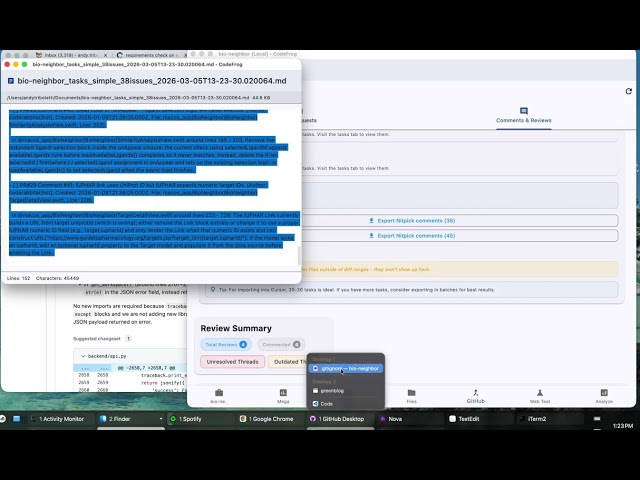Select the Total Reviews chip
This screenshot has height=480, width=640.
[x=226, y=344]
